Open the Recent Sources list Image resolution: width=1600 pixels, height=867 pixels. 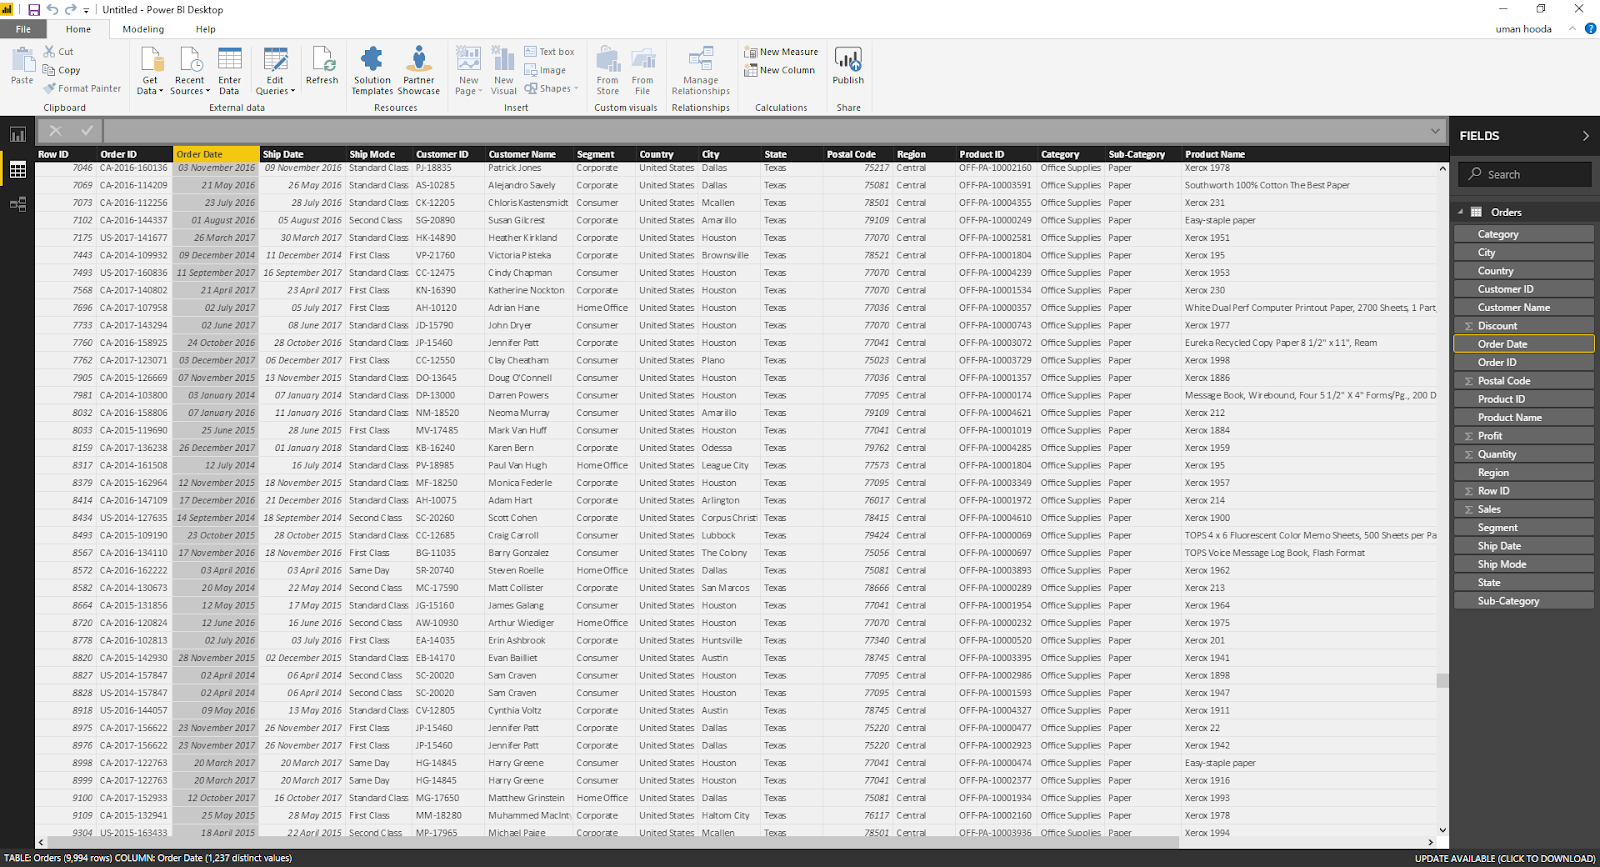click(189, 71)
